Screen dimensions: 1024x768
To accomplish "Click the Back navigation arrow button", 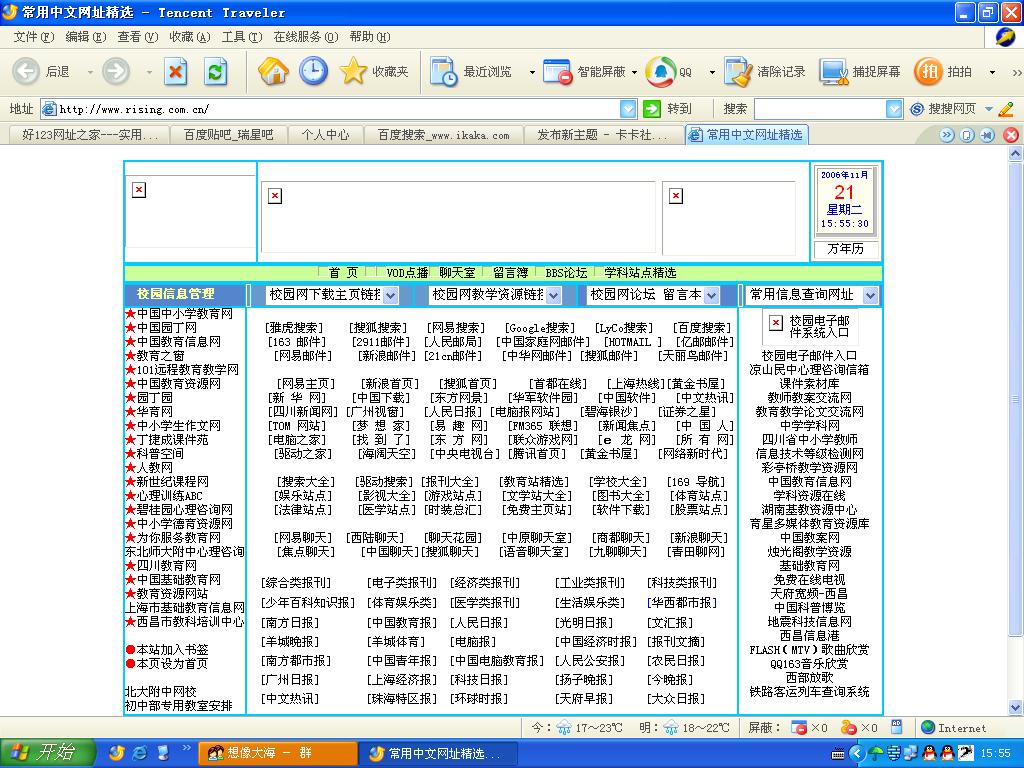I will pyautogui.click(x=27, y=71).
